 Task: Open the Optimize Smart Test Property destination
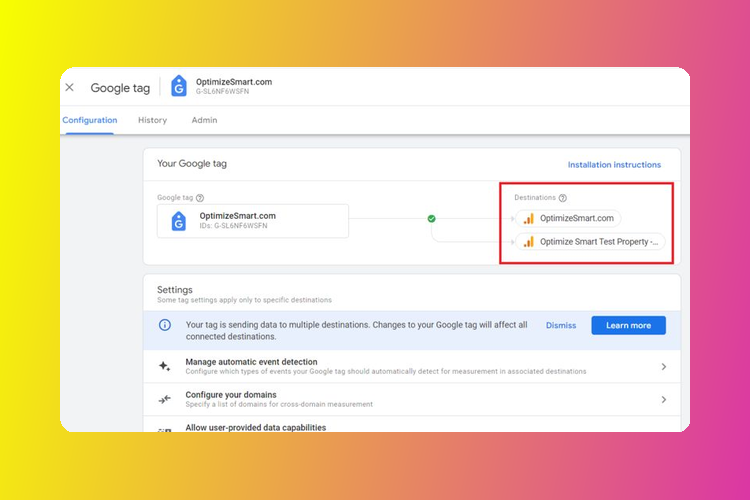pos(590,242)
